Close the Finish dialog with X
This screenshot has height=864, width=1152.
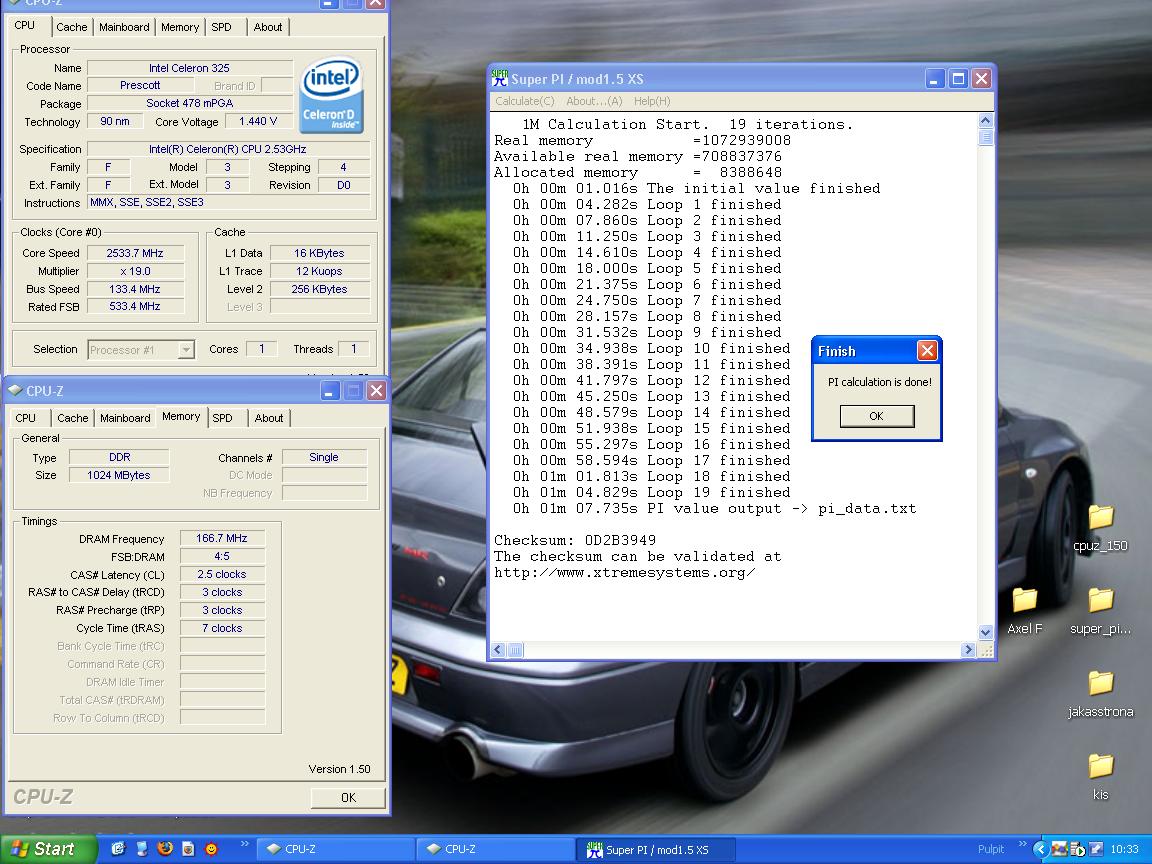tap(927, 350)
